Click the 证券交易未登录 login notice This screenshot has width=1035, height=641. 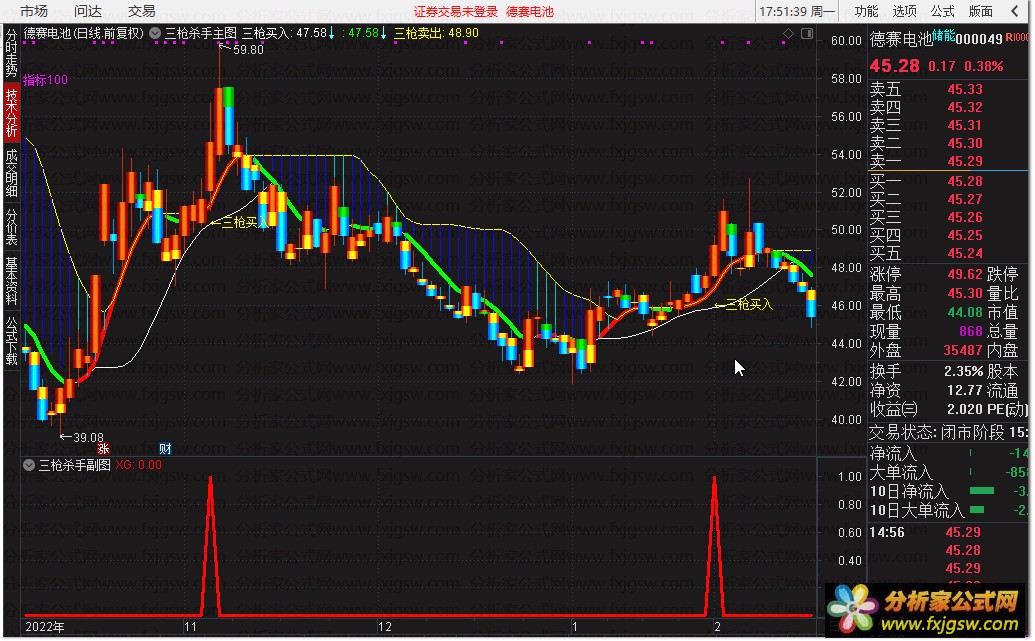point(456,11)
